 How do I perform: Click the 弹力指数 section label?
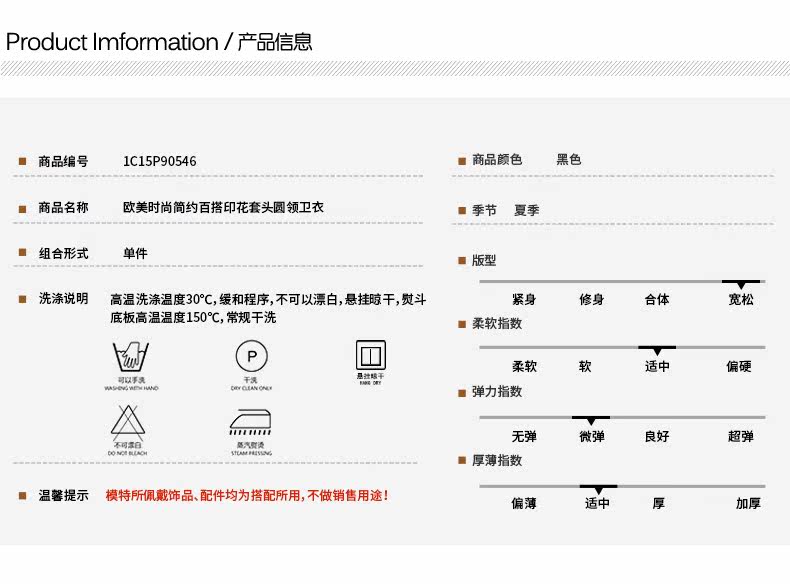click(497, 392)
